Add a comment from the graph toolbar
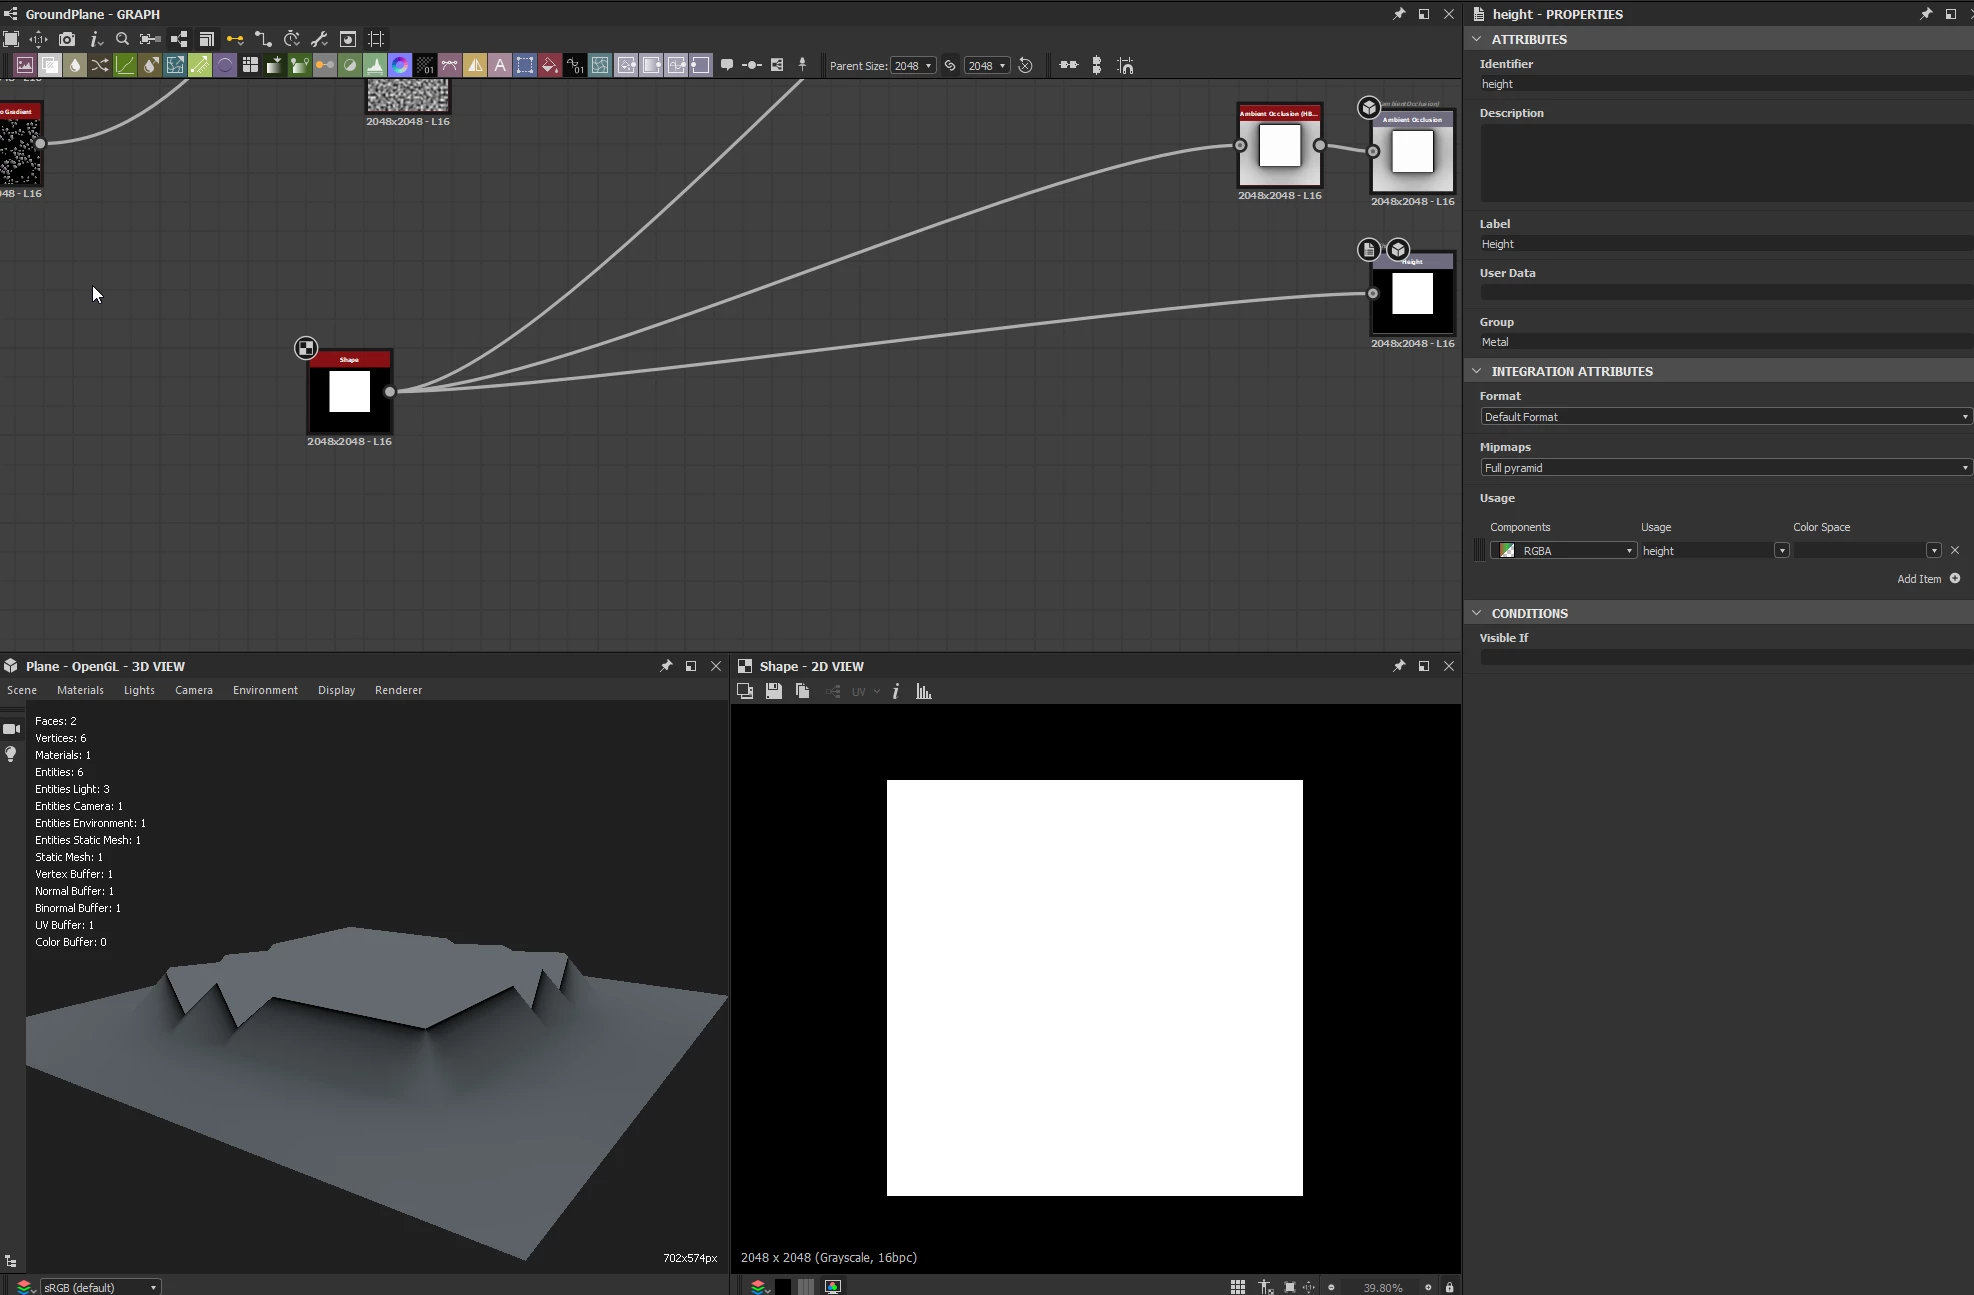 727,66
